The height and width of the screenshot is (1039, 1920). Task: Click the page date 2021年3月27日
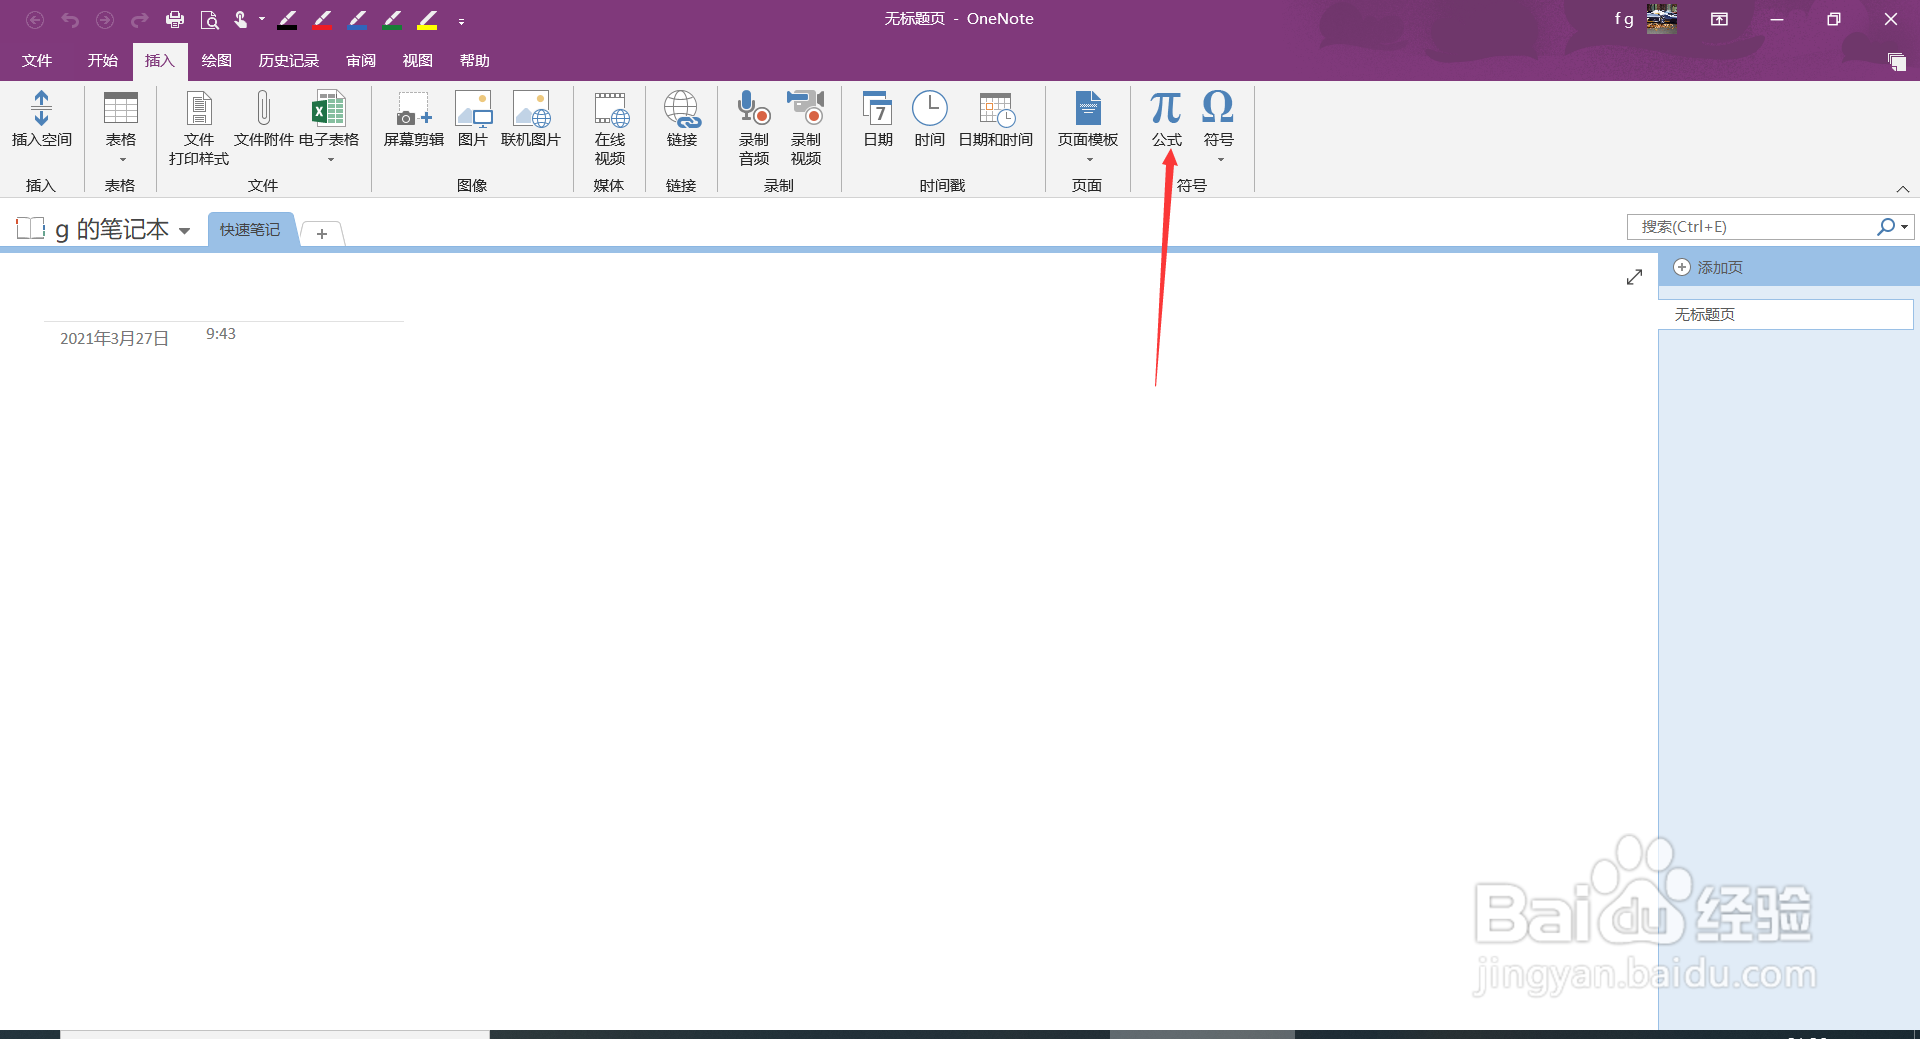pyautogui.click(x=114, y=338)
